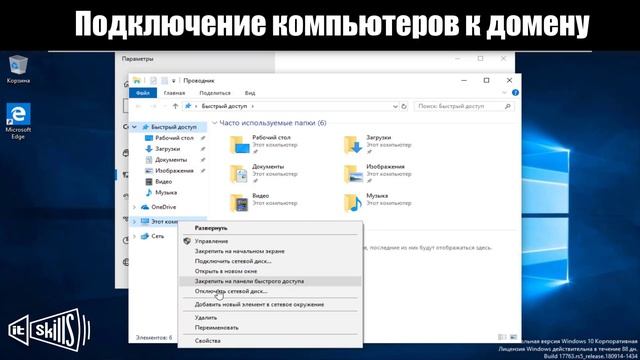This screenshot has width=640, height=360.
Task: Expand the Этот компьютер tree node
Action: pyautogui.click(x=134, y=222)
